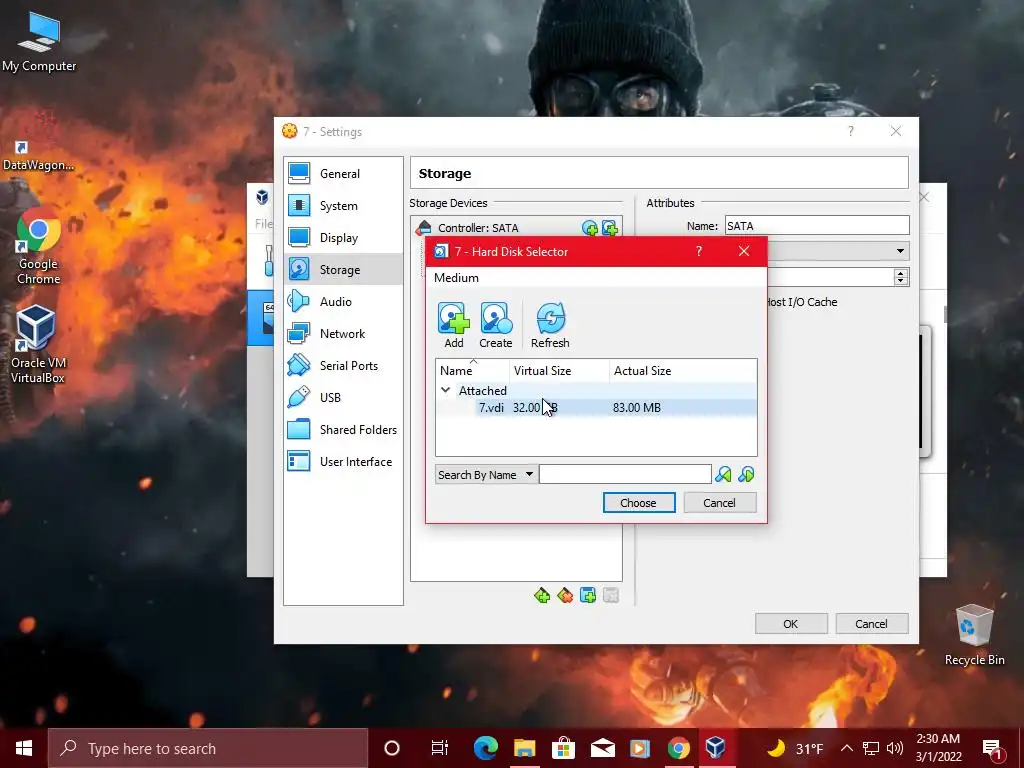Sort by Actual Size column header

point(683,371)
